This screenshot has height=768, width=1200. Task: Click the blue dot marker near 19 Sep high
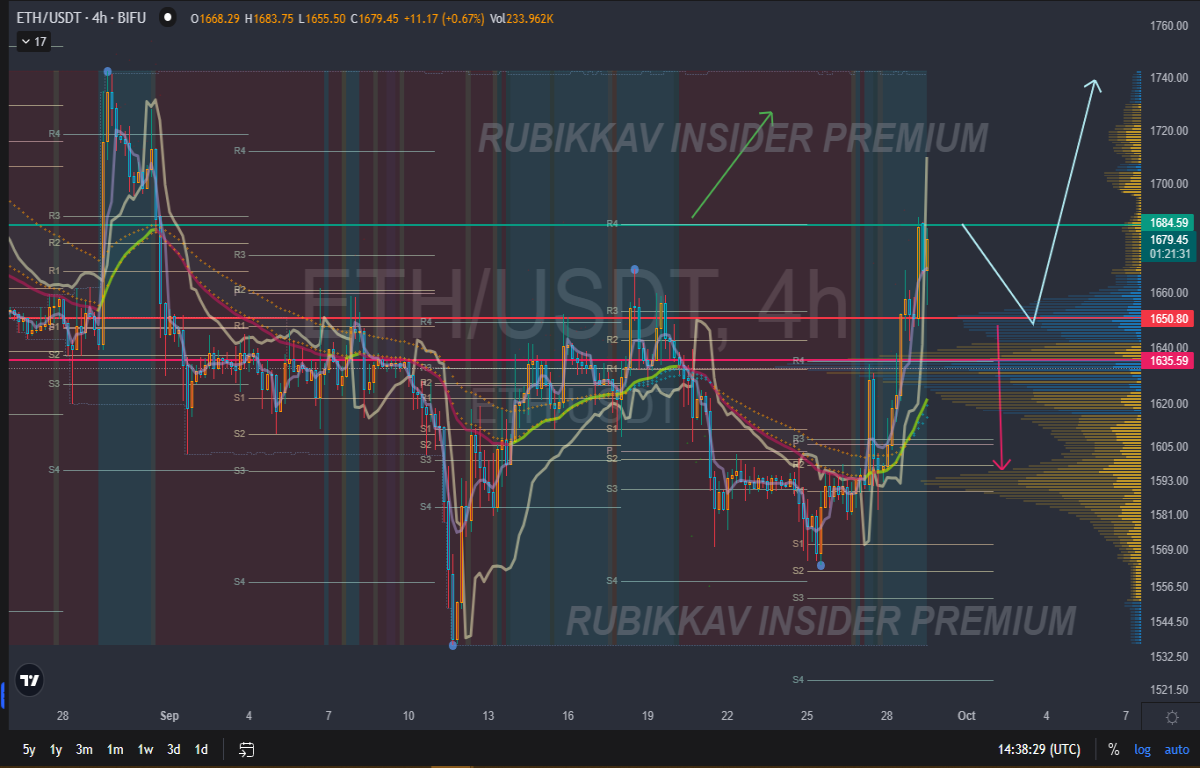click(635, 269)
